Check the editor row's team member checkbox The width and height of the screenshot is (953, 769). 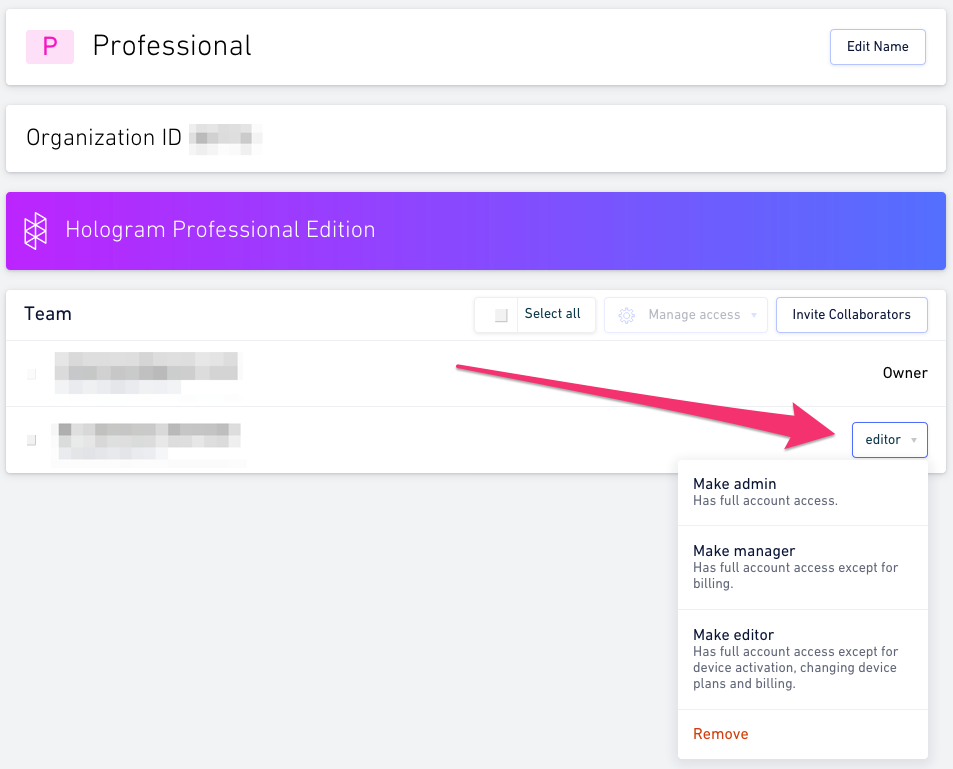[32, 440]
